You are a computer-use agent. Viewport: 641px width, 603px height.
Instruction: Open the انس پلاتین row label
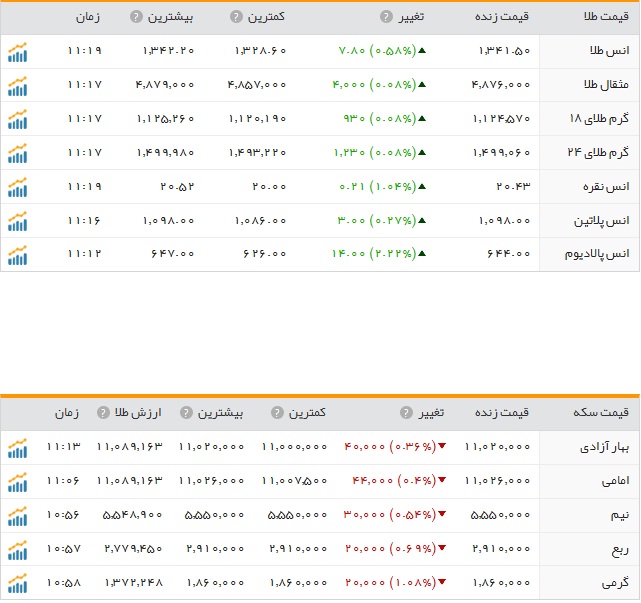click(x=601, y=221)
